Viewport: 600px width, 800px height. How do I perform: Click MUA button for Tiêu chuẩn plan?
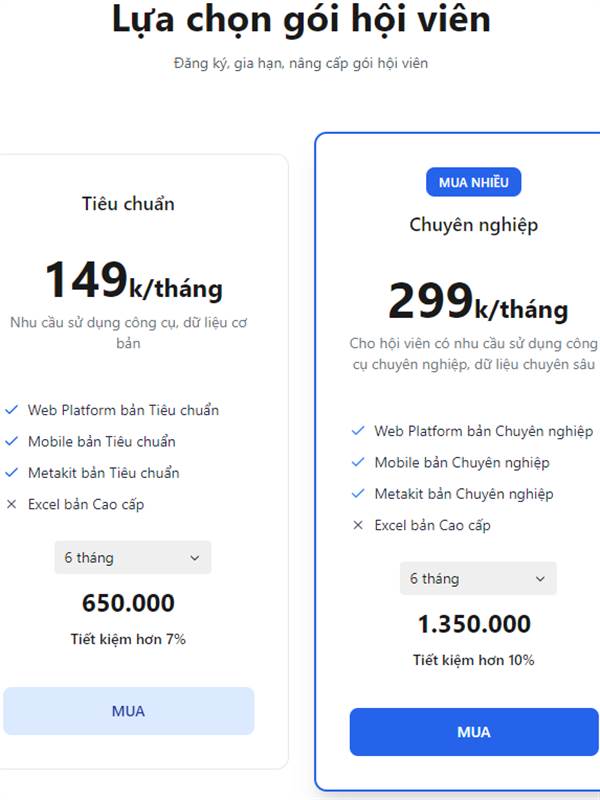(129, 711)
